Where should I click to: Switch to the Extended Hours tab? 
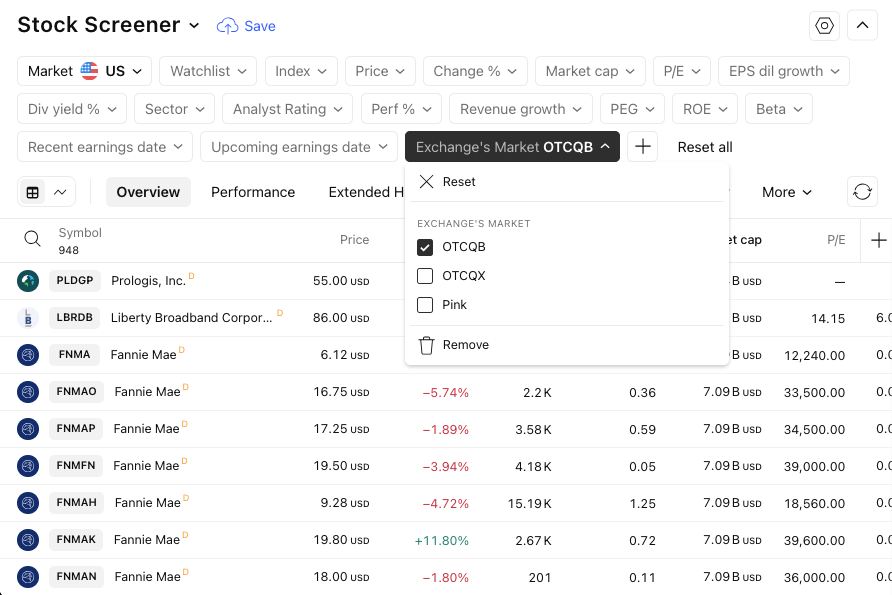[x=366, y=192]
